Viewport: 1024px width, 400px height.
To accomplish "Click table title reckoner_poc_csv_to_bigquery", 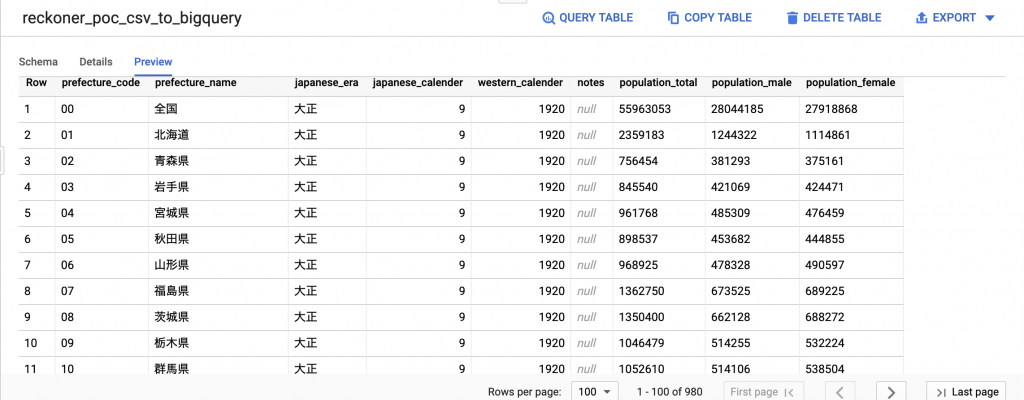I will point(131,18).
